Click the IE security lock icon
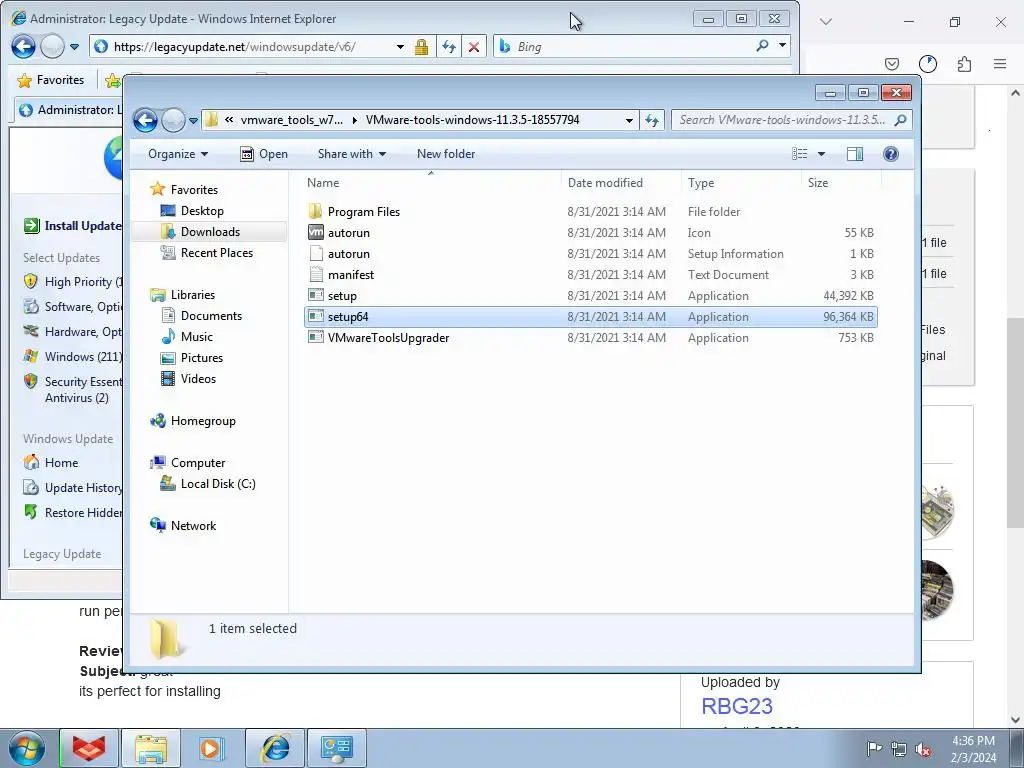 [x=421, y=47]
